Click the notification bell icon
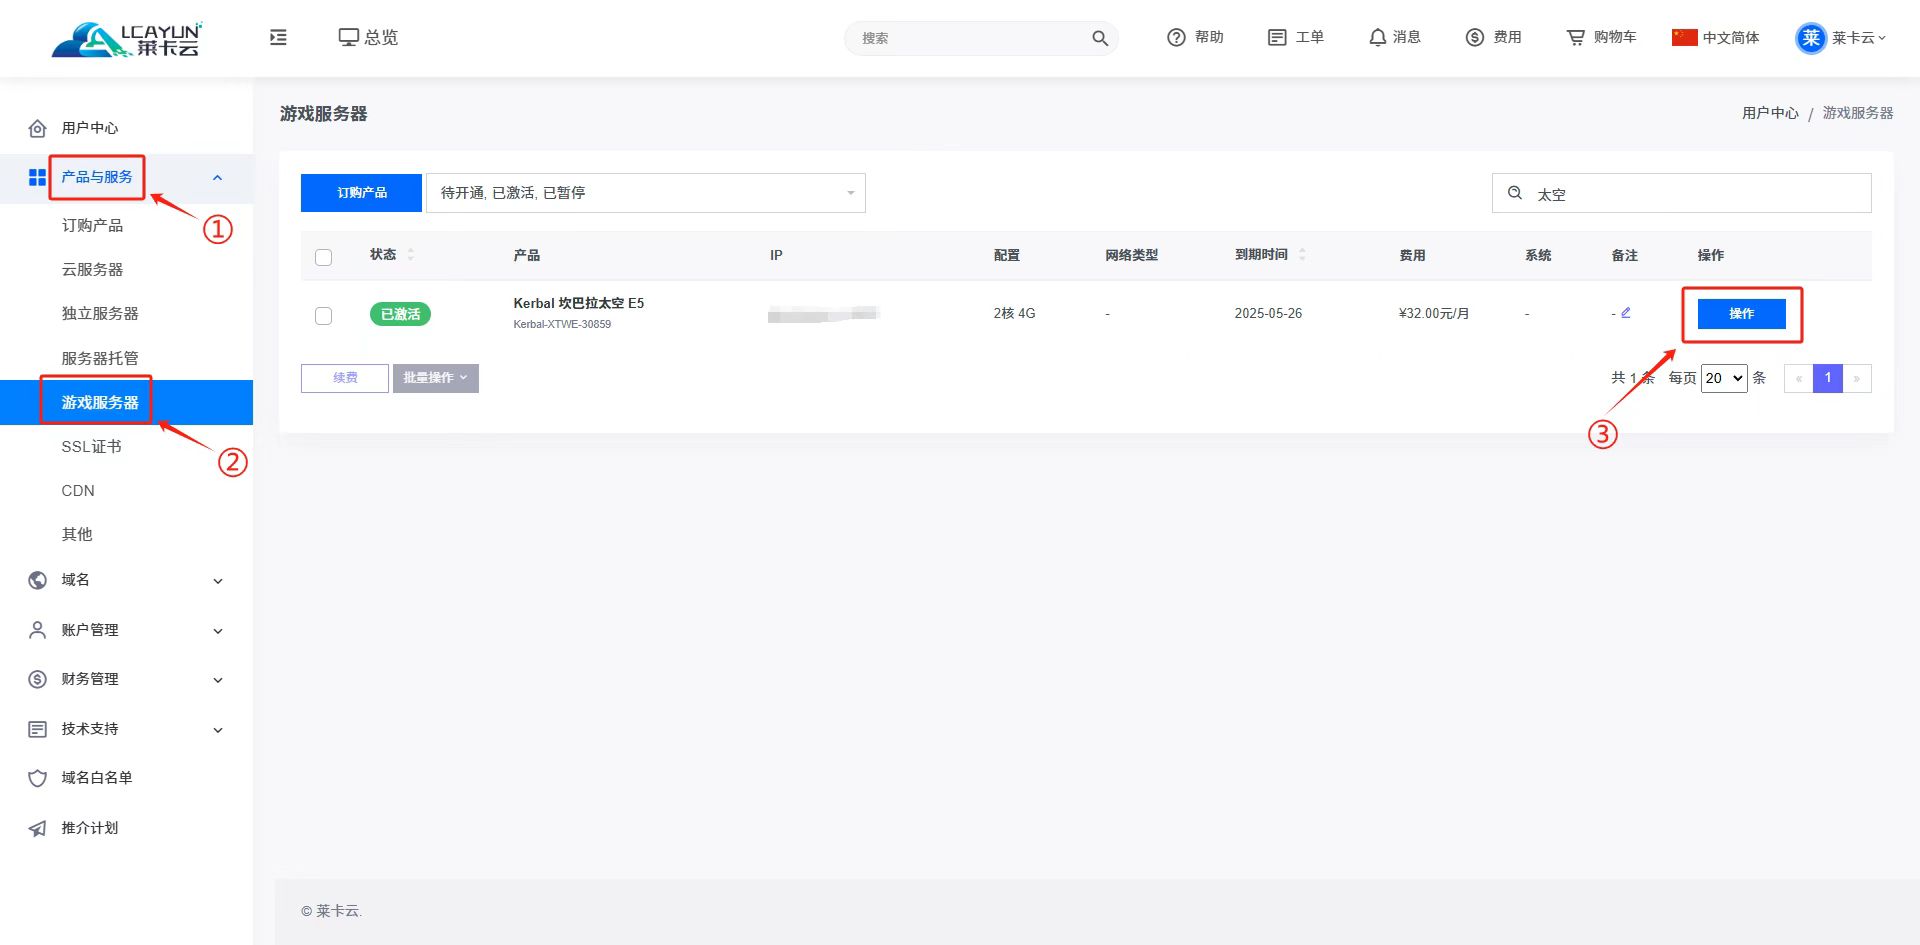Viewport: 1920px width, 945px height. pyautogui.click(x=1377, y=37)
